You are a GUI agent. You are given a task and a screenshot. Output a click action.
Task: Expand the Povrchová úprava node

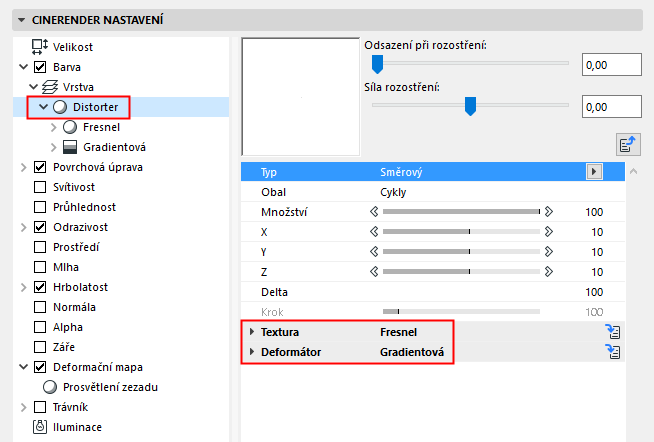point(24,167)
